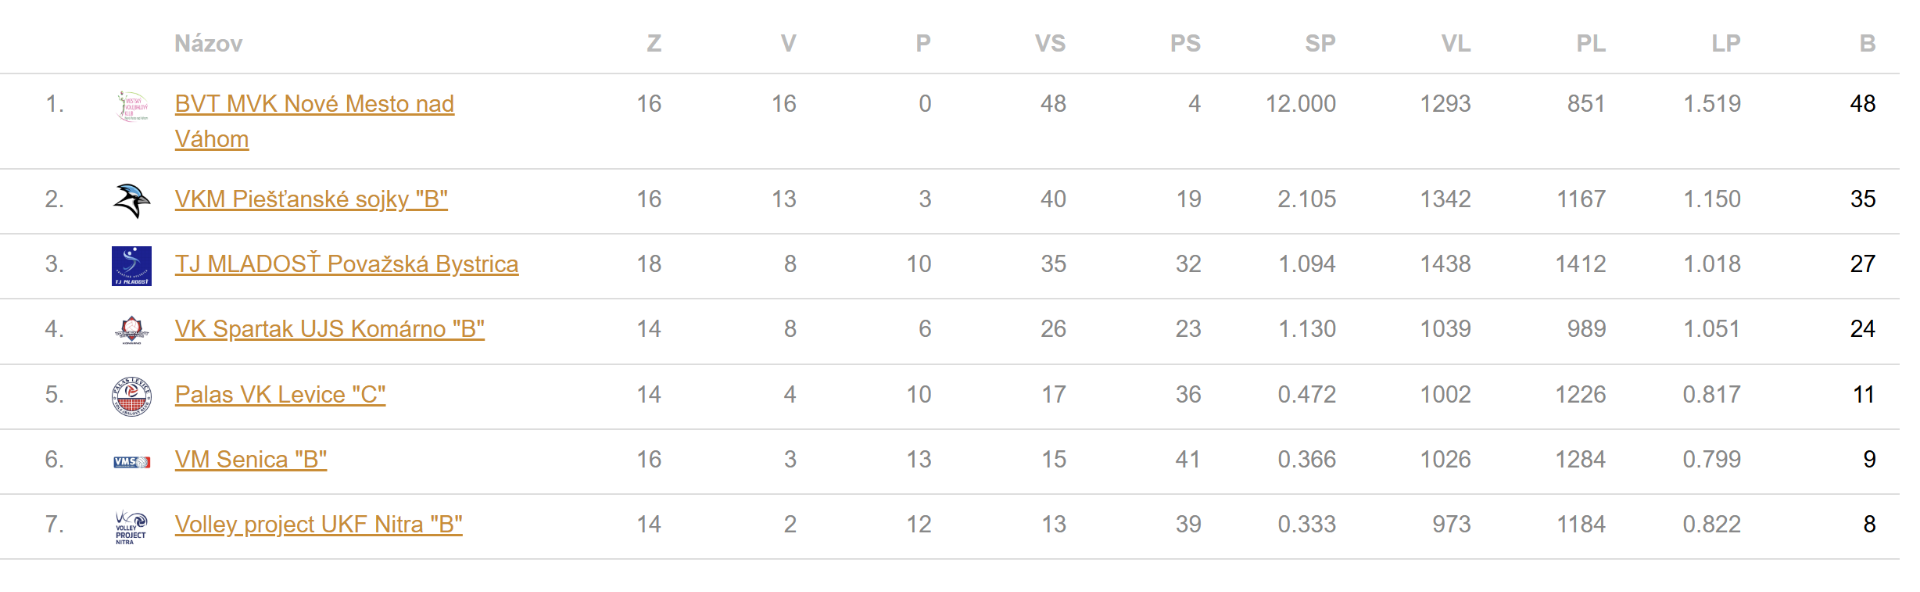Image resolution: width=1920 pixels, height=592 pixels.
Task: Click the Názov column header
Action: [x=208, y=44]
